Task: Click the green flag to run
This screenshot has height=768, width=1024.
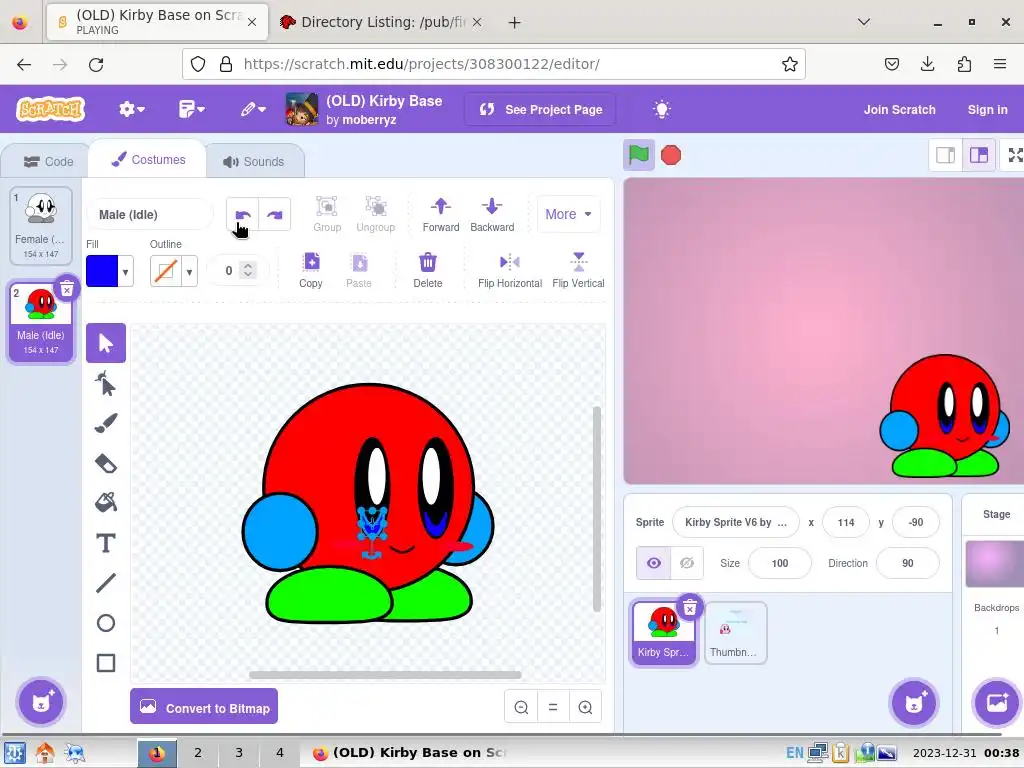Action: (639, 155)
